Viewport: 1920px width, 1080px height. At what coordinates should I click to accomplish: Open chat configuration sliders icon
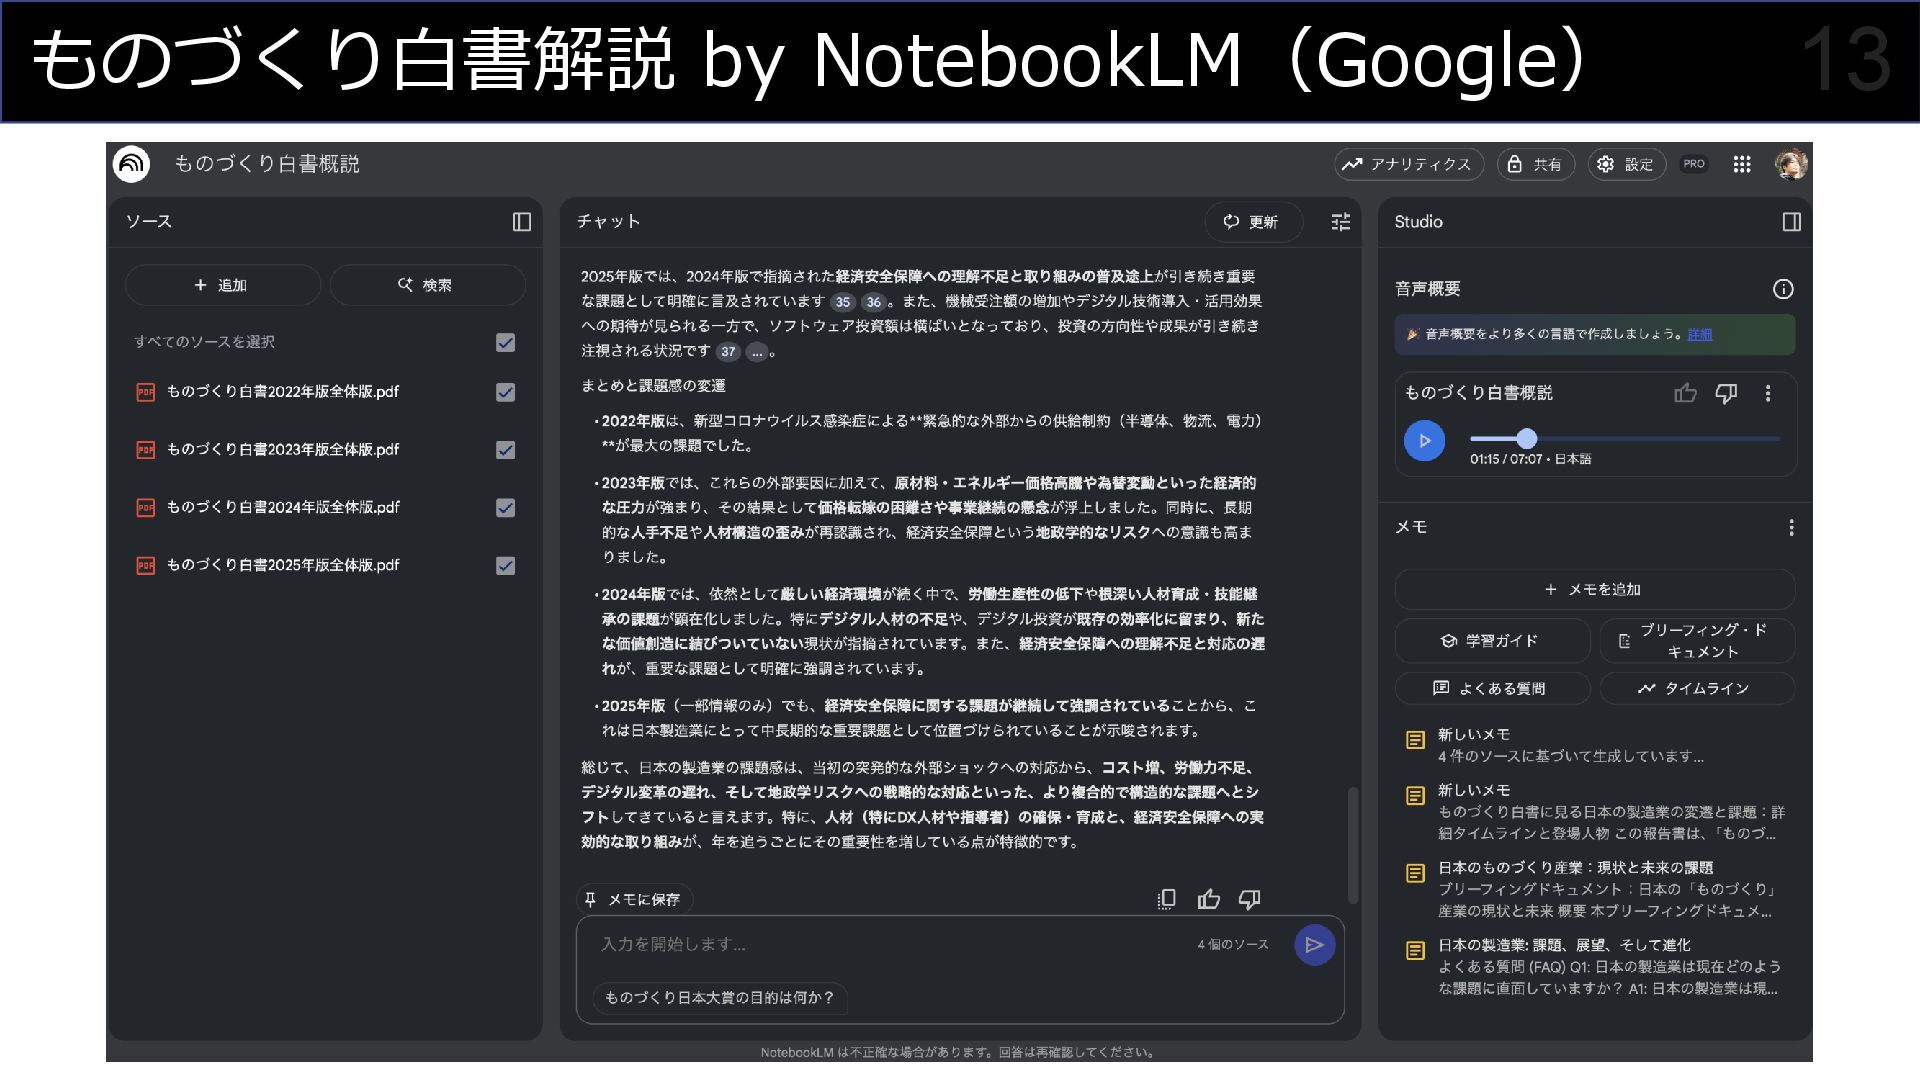pos(1341,222)
